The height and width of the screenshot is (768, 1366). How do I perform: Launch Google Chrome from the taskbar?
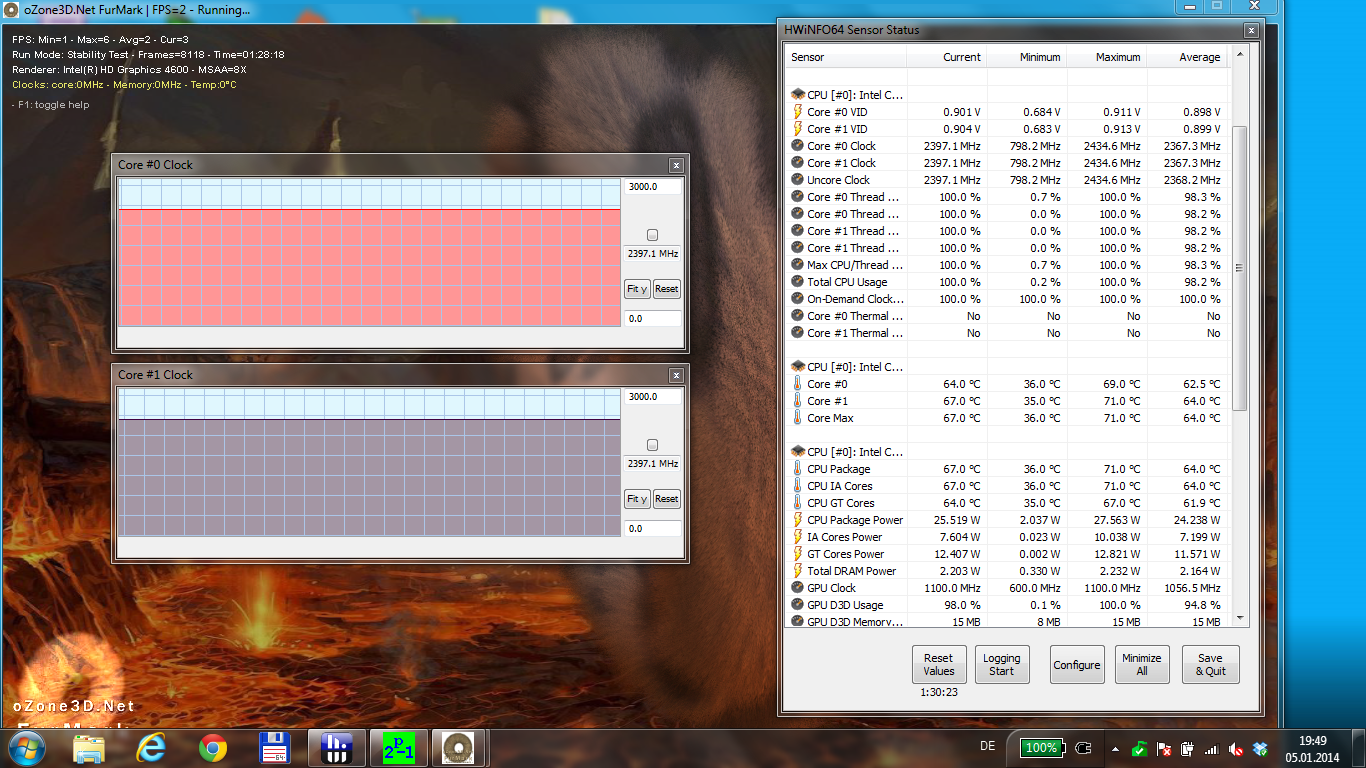(212, 748)
